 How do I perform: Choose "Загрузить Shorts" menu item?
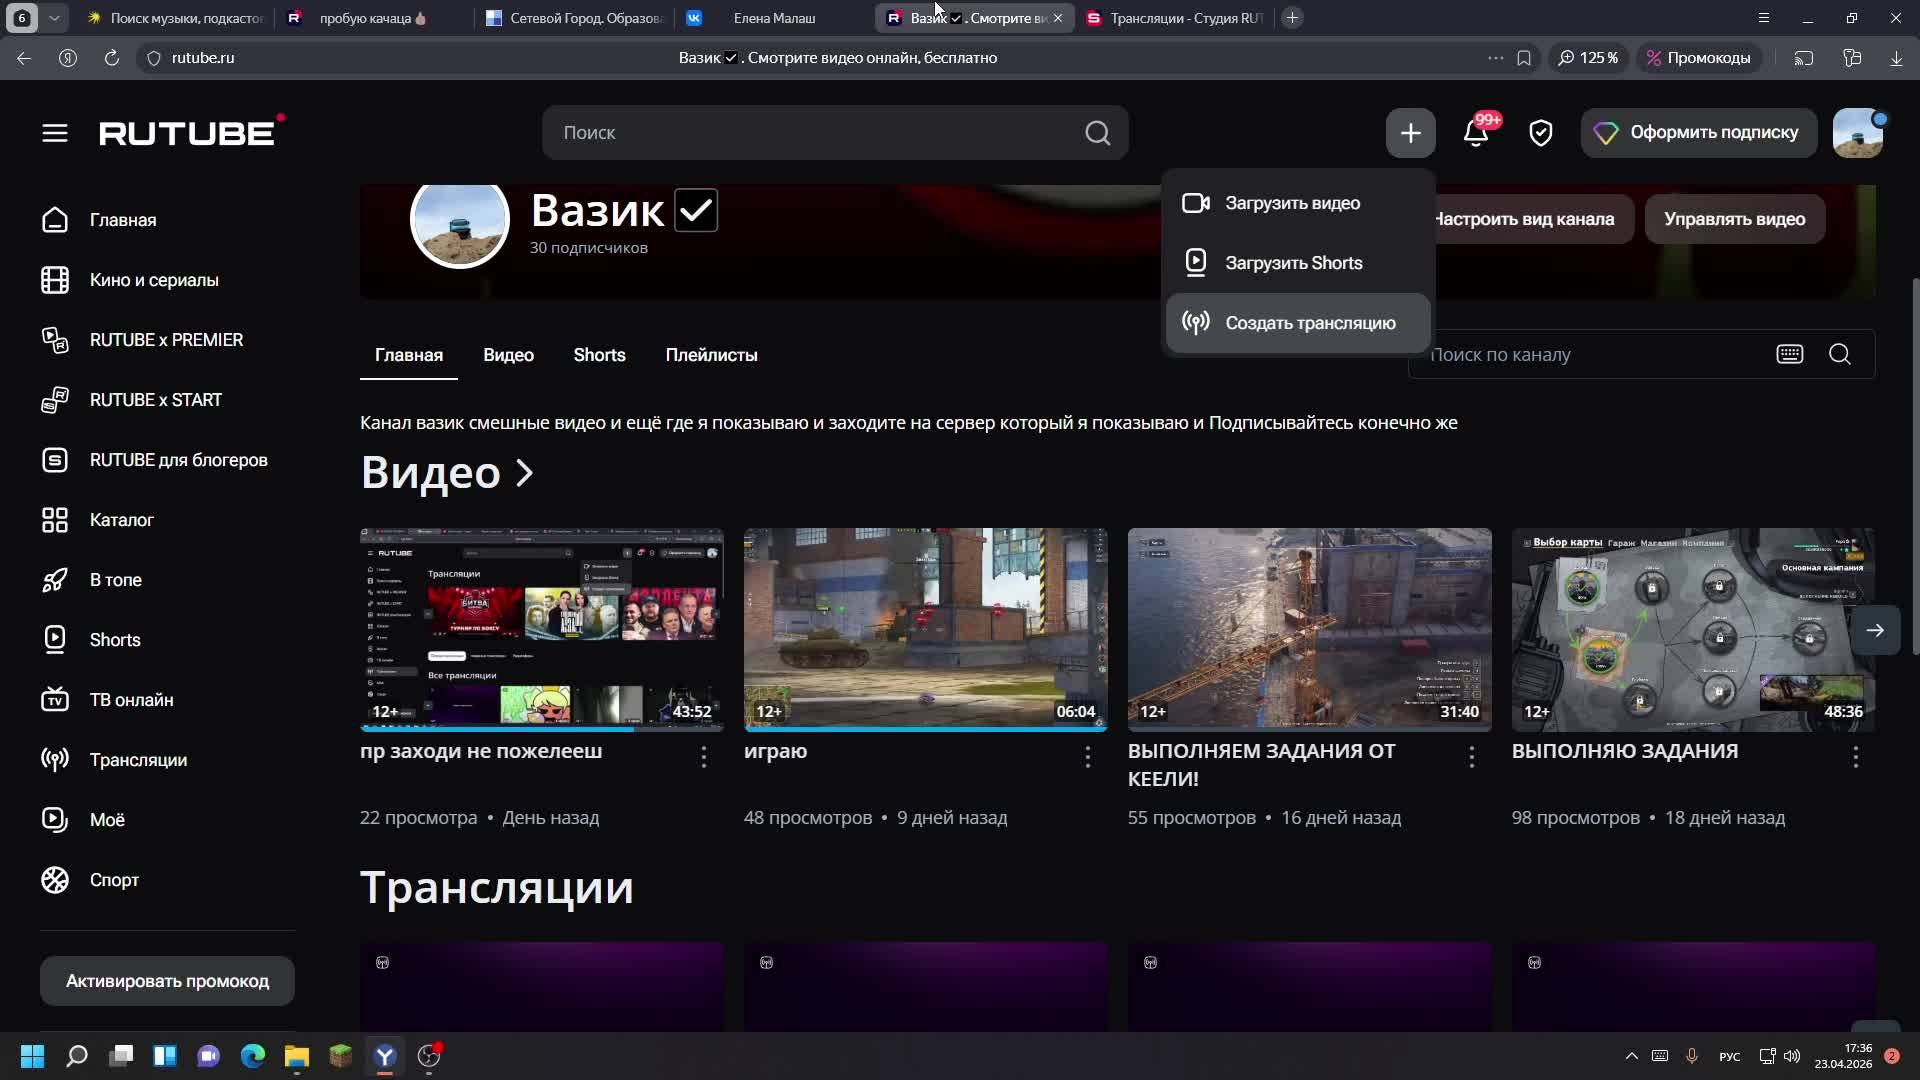coord(1293,263)
